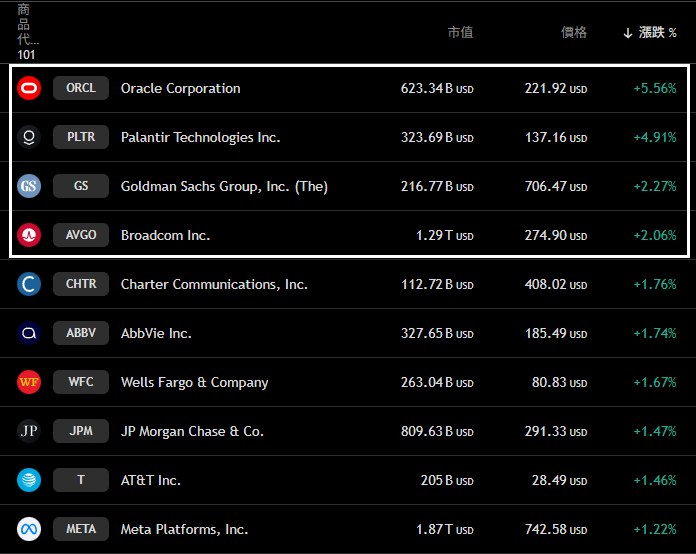Click the Wells Fargo logo icon
Viewport: 696px width, 554px height.
point(29,382)
